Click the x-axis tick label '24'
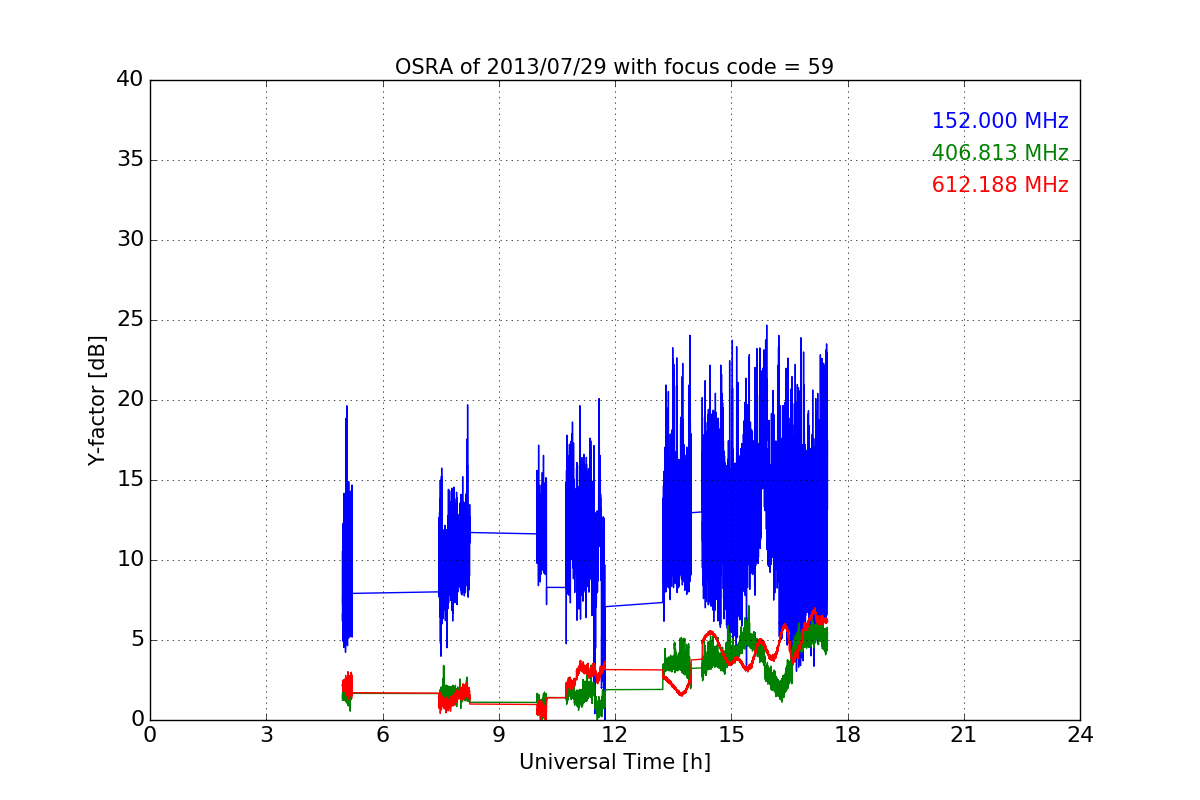The width and height of the screenshot is (1200, 800). point(1080,735)
